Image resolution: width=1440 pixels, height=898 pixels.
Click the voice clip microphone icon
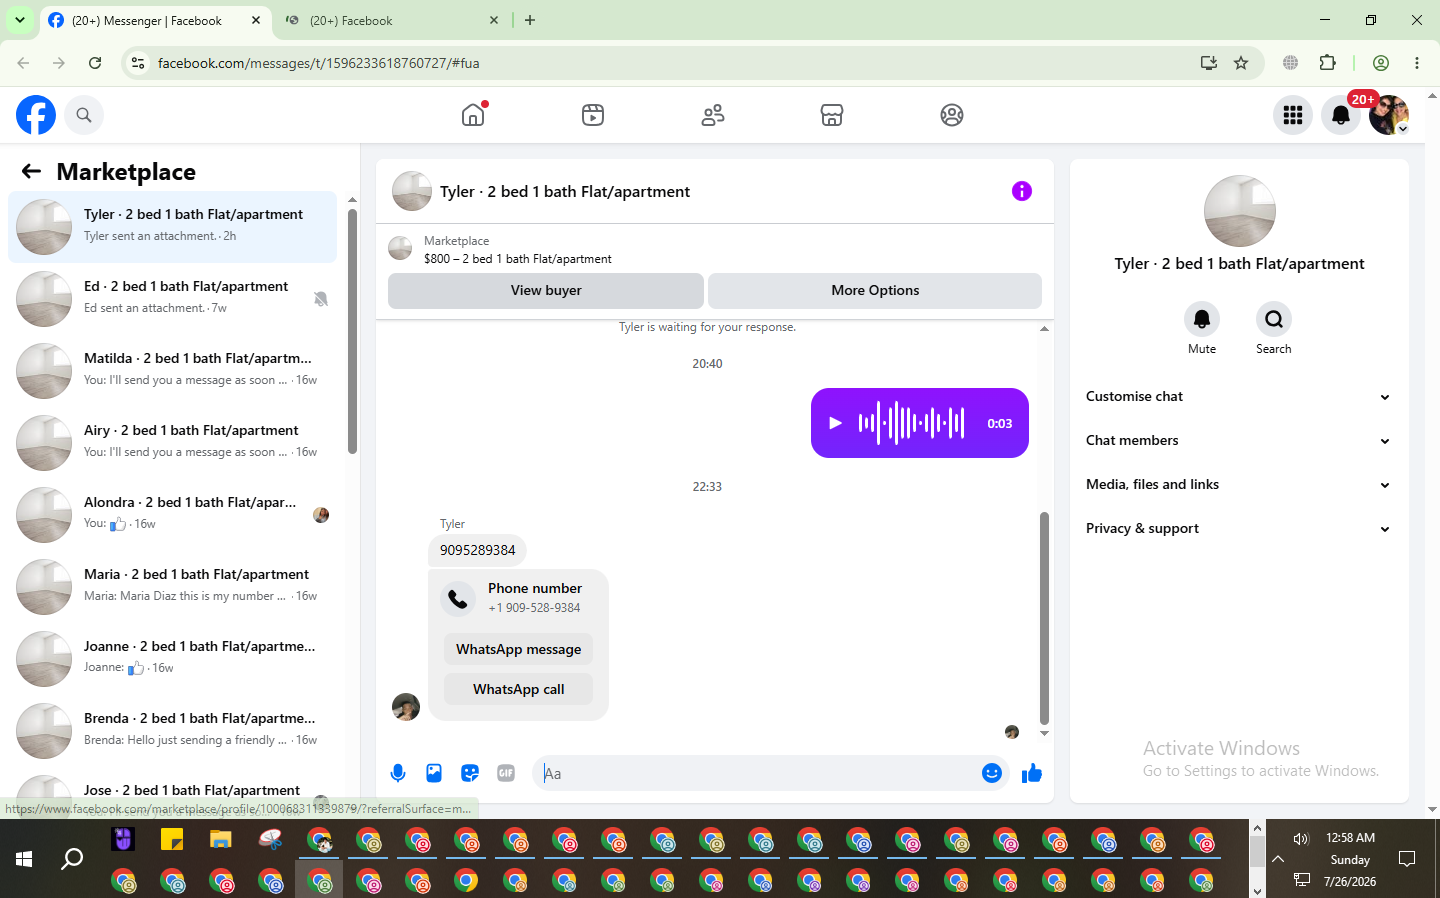tap(398, 773)
